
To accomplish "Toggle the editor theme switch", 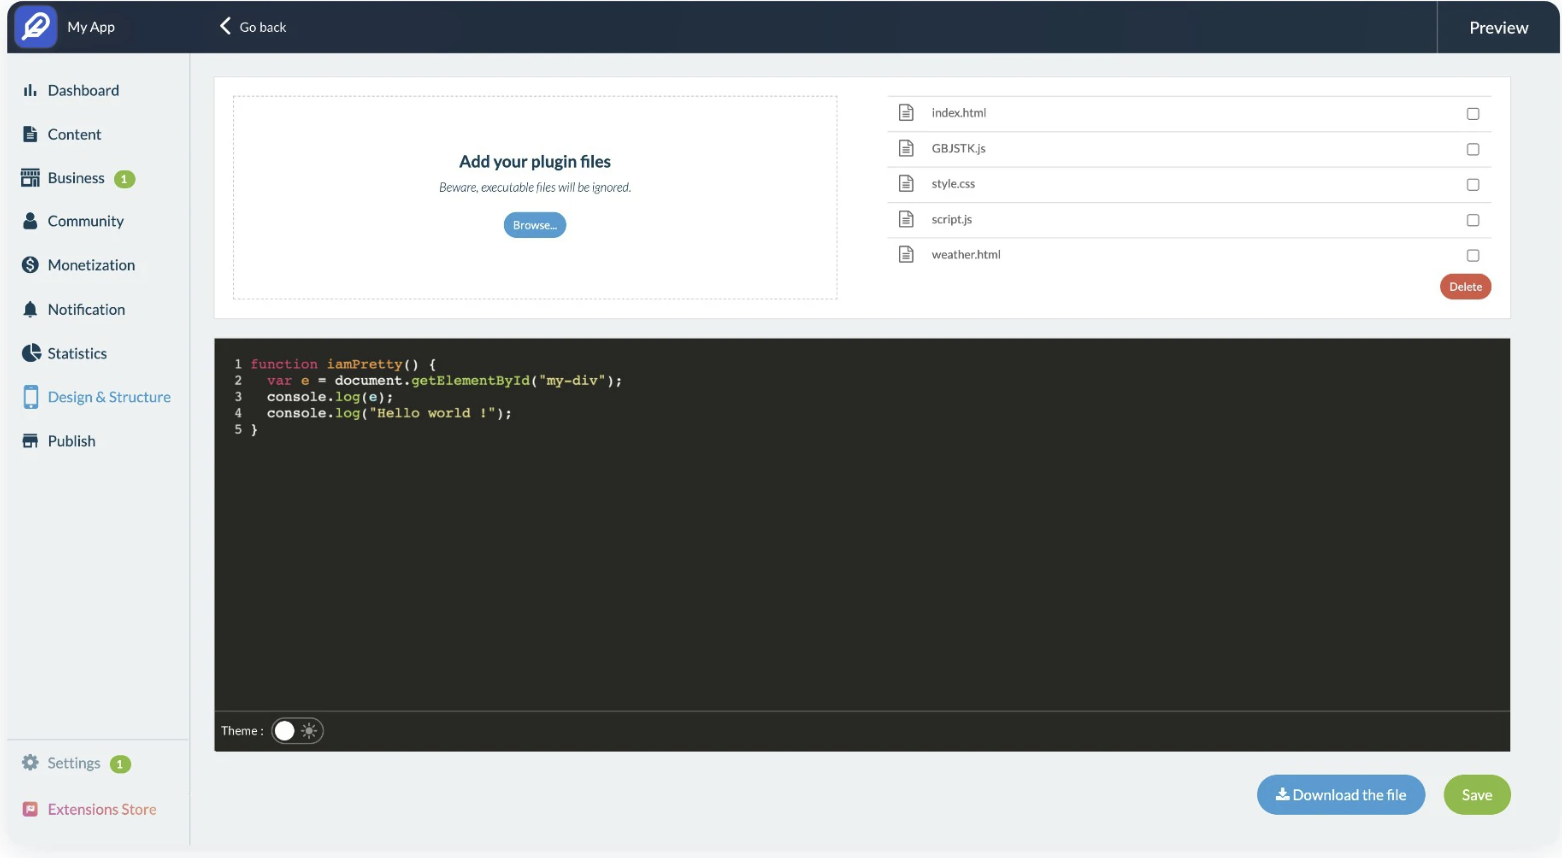I will tap(297, 731).
